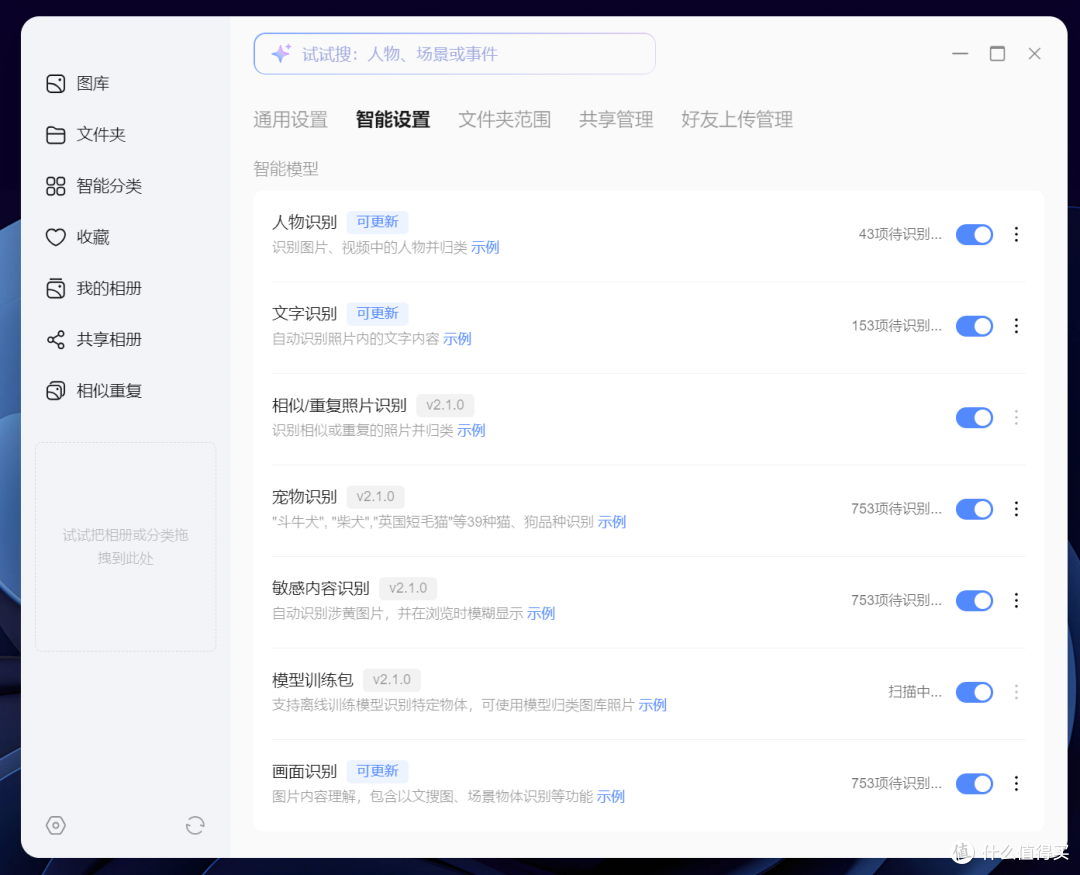Click the AI sparkle icon in search box

click(x=281, y=54)
